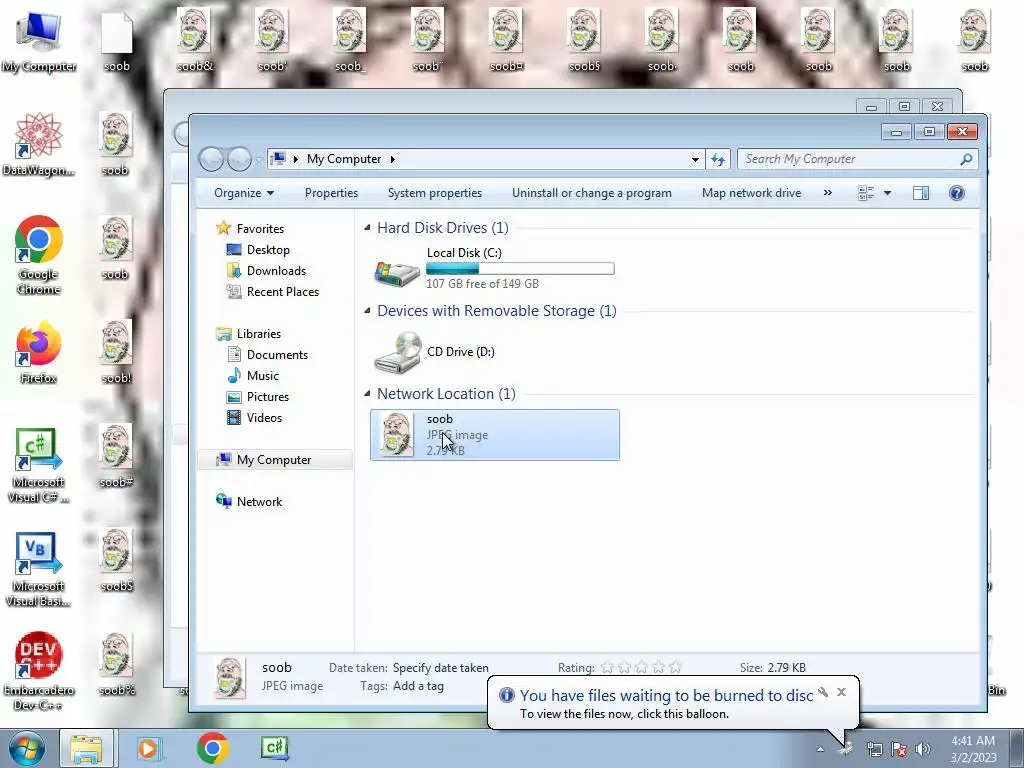Click the Forward navigation arrow
This screenshot has height=768, width=1024.
point(239,159)
